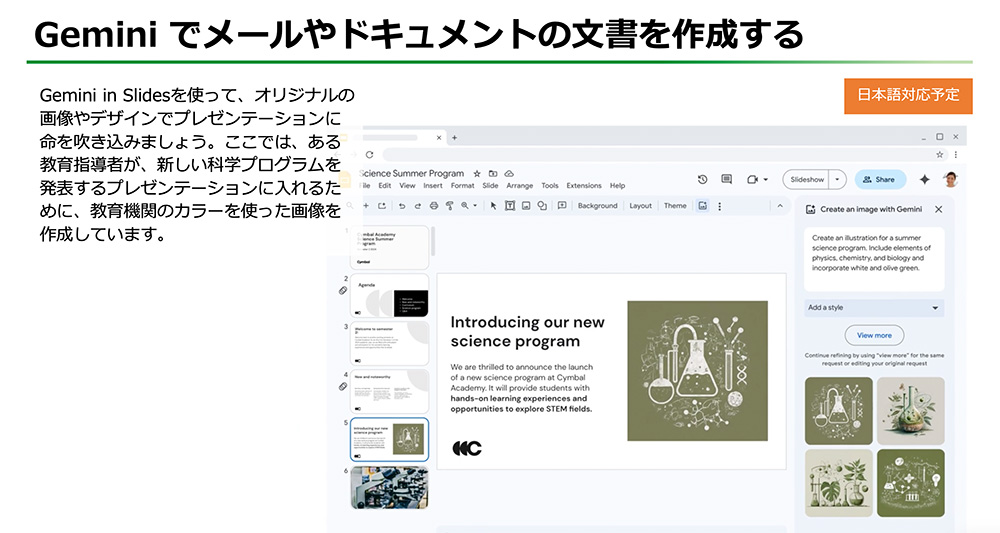Click the Insert image toolbar icon
This screenshot has width=1000, height=533.
(526, 206)
